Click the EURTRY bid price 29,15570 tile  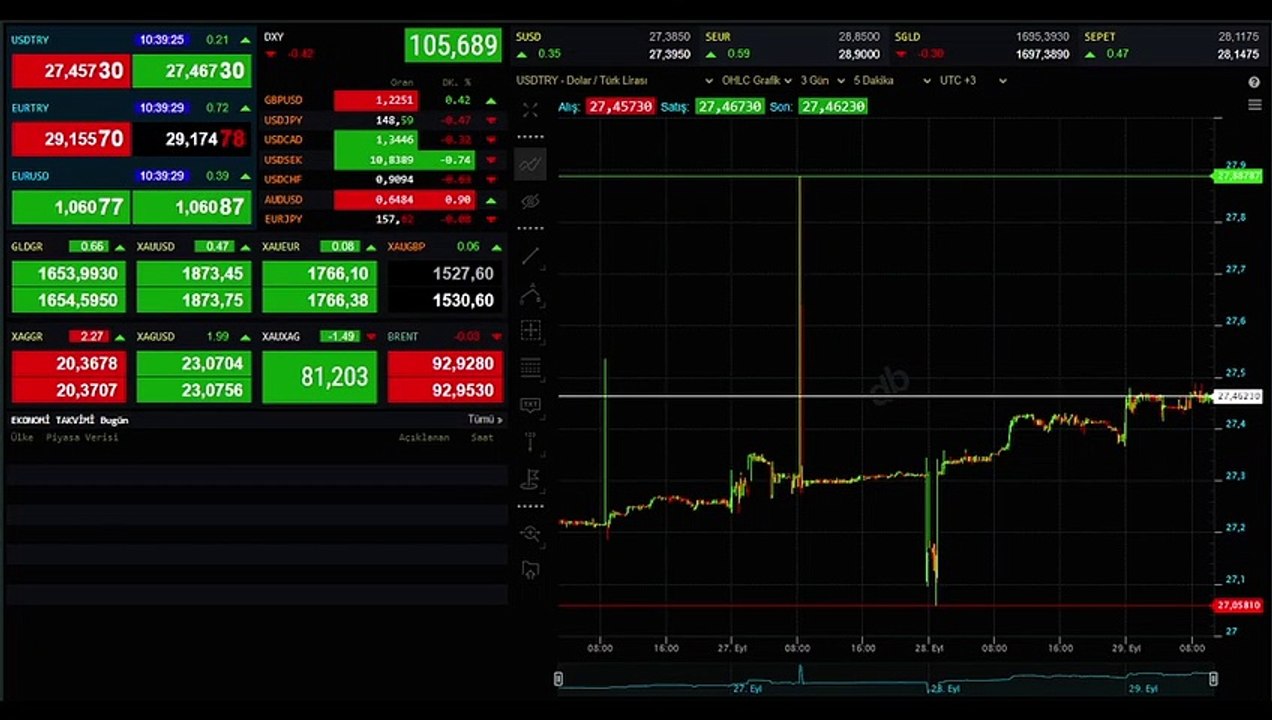coord(70,139)
